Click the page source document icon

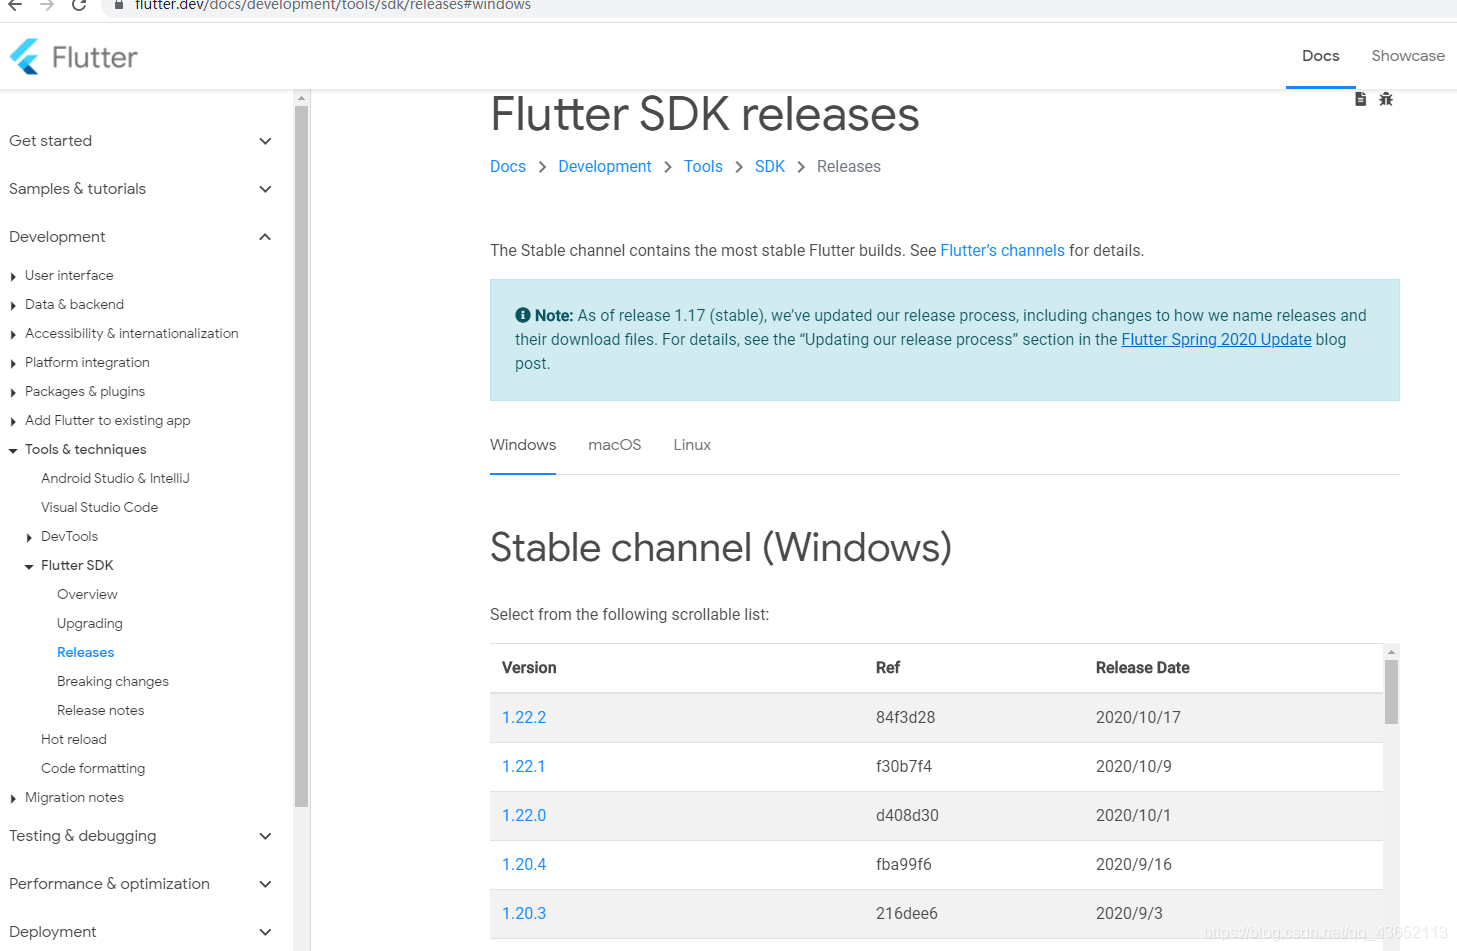(x=1360, y=99)
